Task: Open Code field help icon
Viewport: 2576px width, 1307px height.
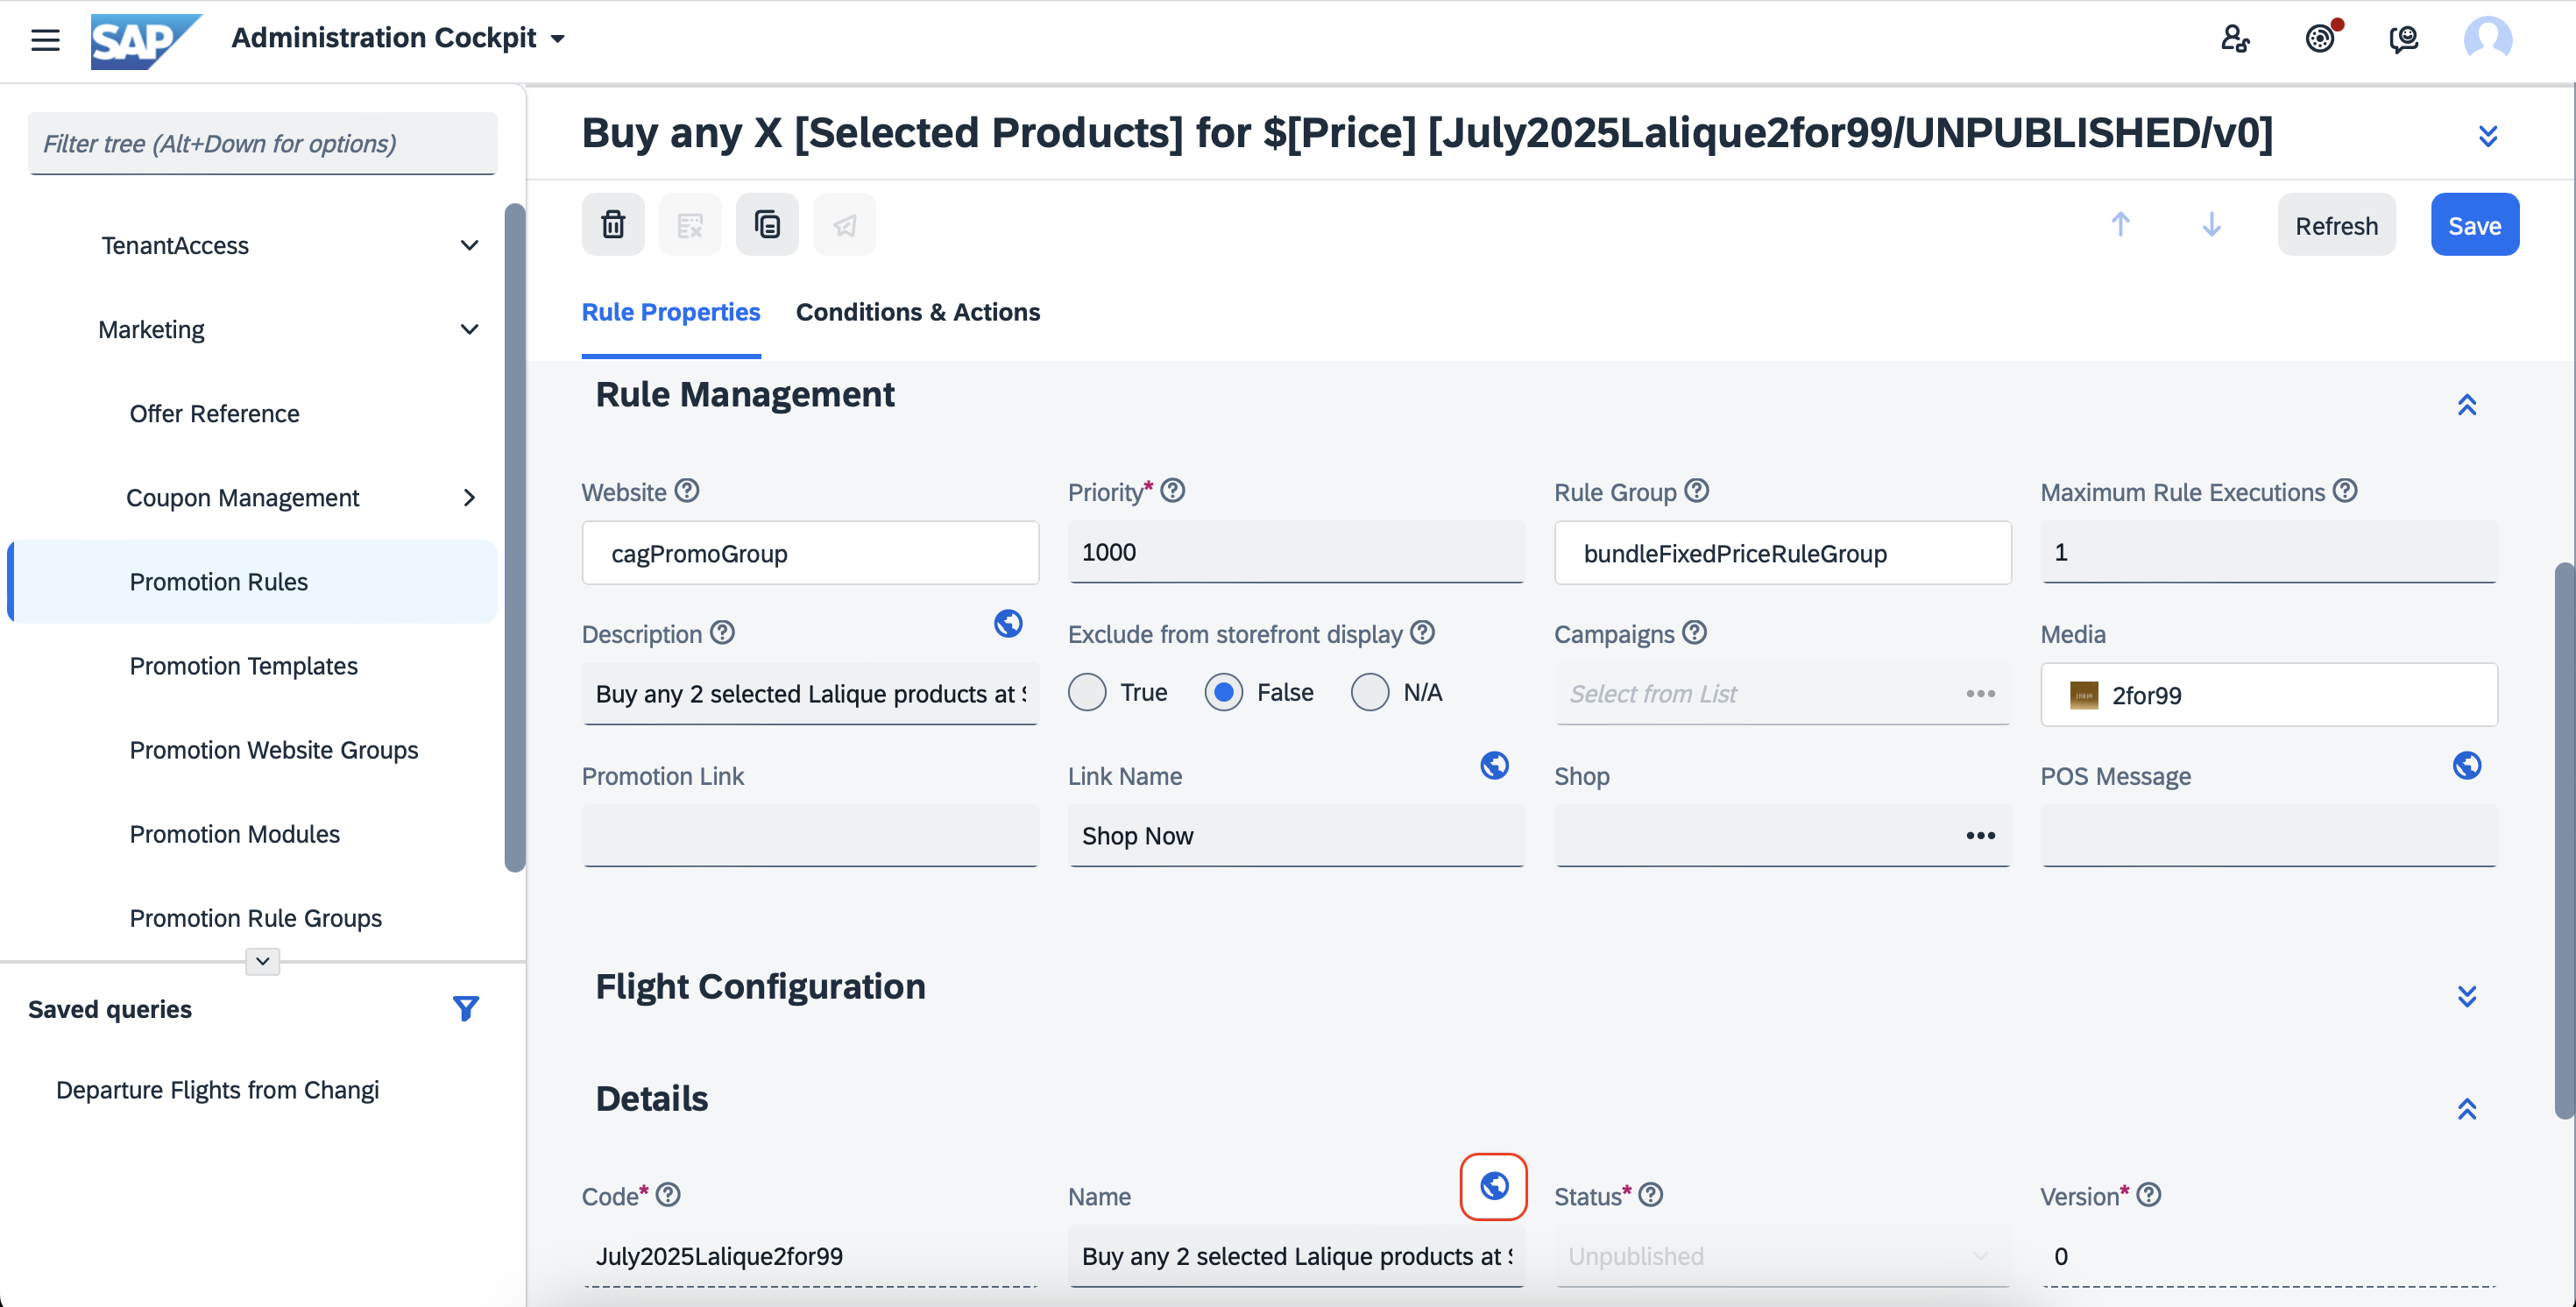Action: point(668,1195)
